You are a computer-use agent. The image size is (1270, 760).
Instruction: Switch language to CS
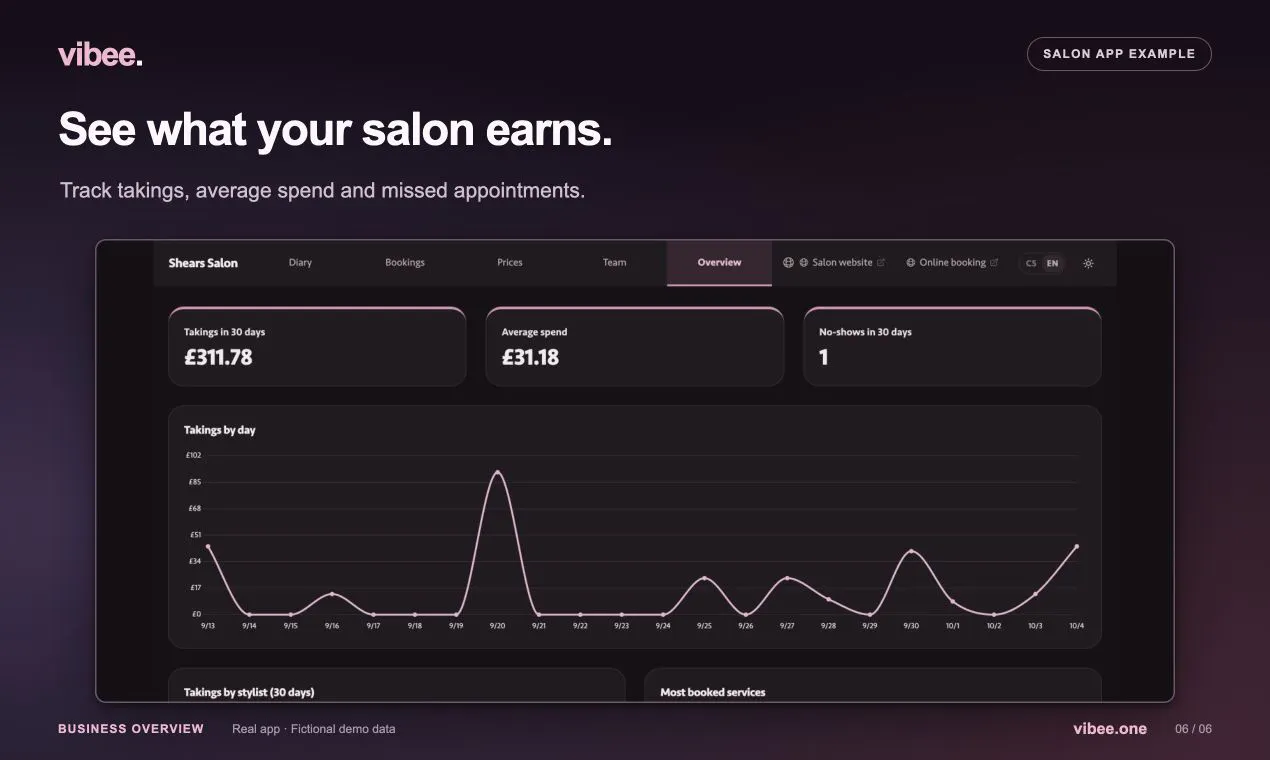[x=1031, y=263]
